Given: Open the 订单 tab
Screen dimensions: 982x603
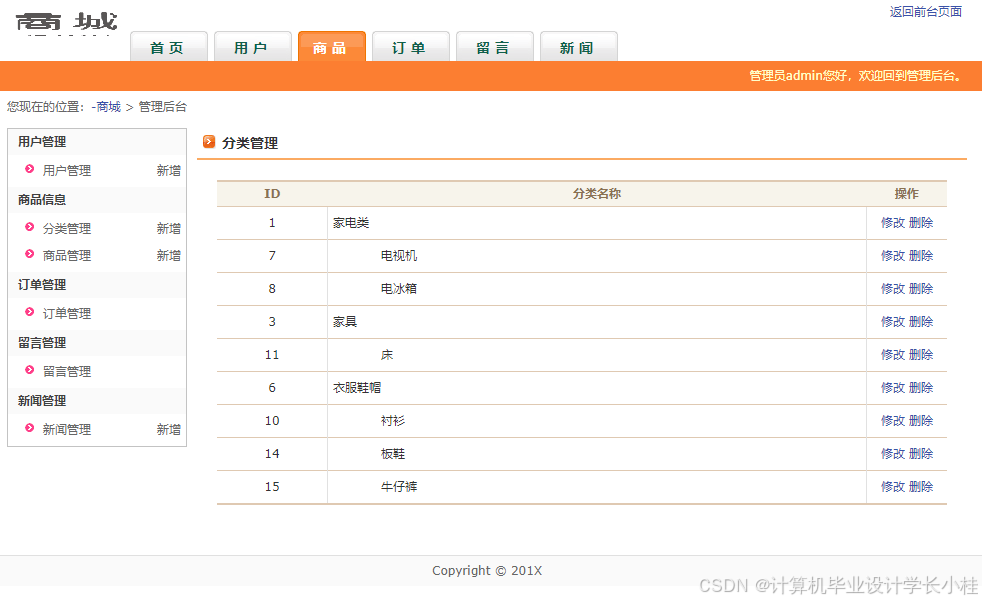Looking at the screenshot, I should click(410, 47).
